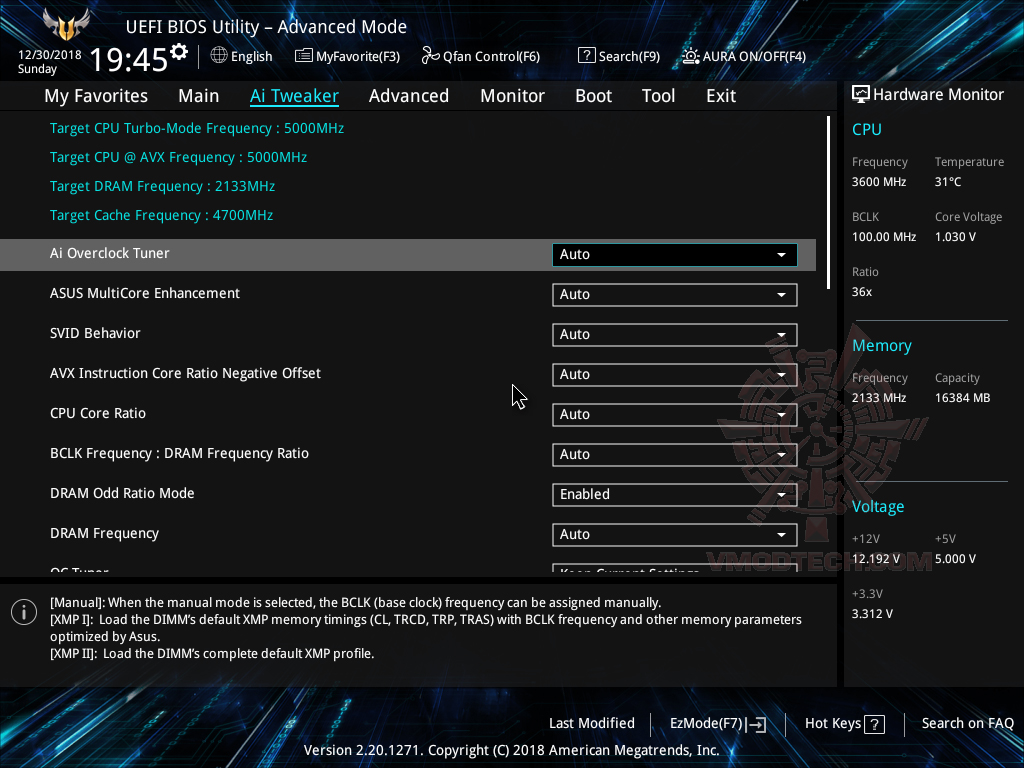Viewport: 1024px width, 768px height.
Task: Click Search on FAQ
Action: tap(967, 723)
